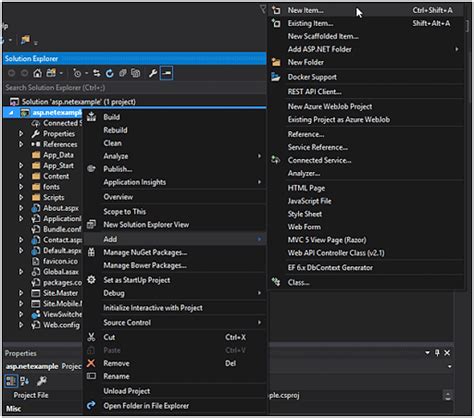Click the Open Folder in File Explorer arrow icon
The image size is (474, 418).
pyautogui.click(x=91, y=405)
